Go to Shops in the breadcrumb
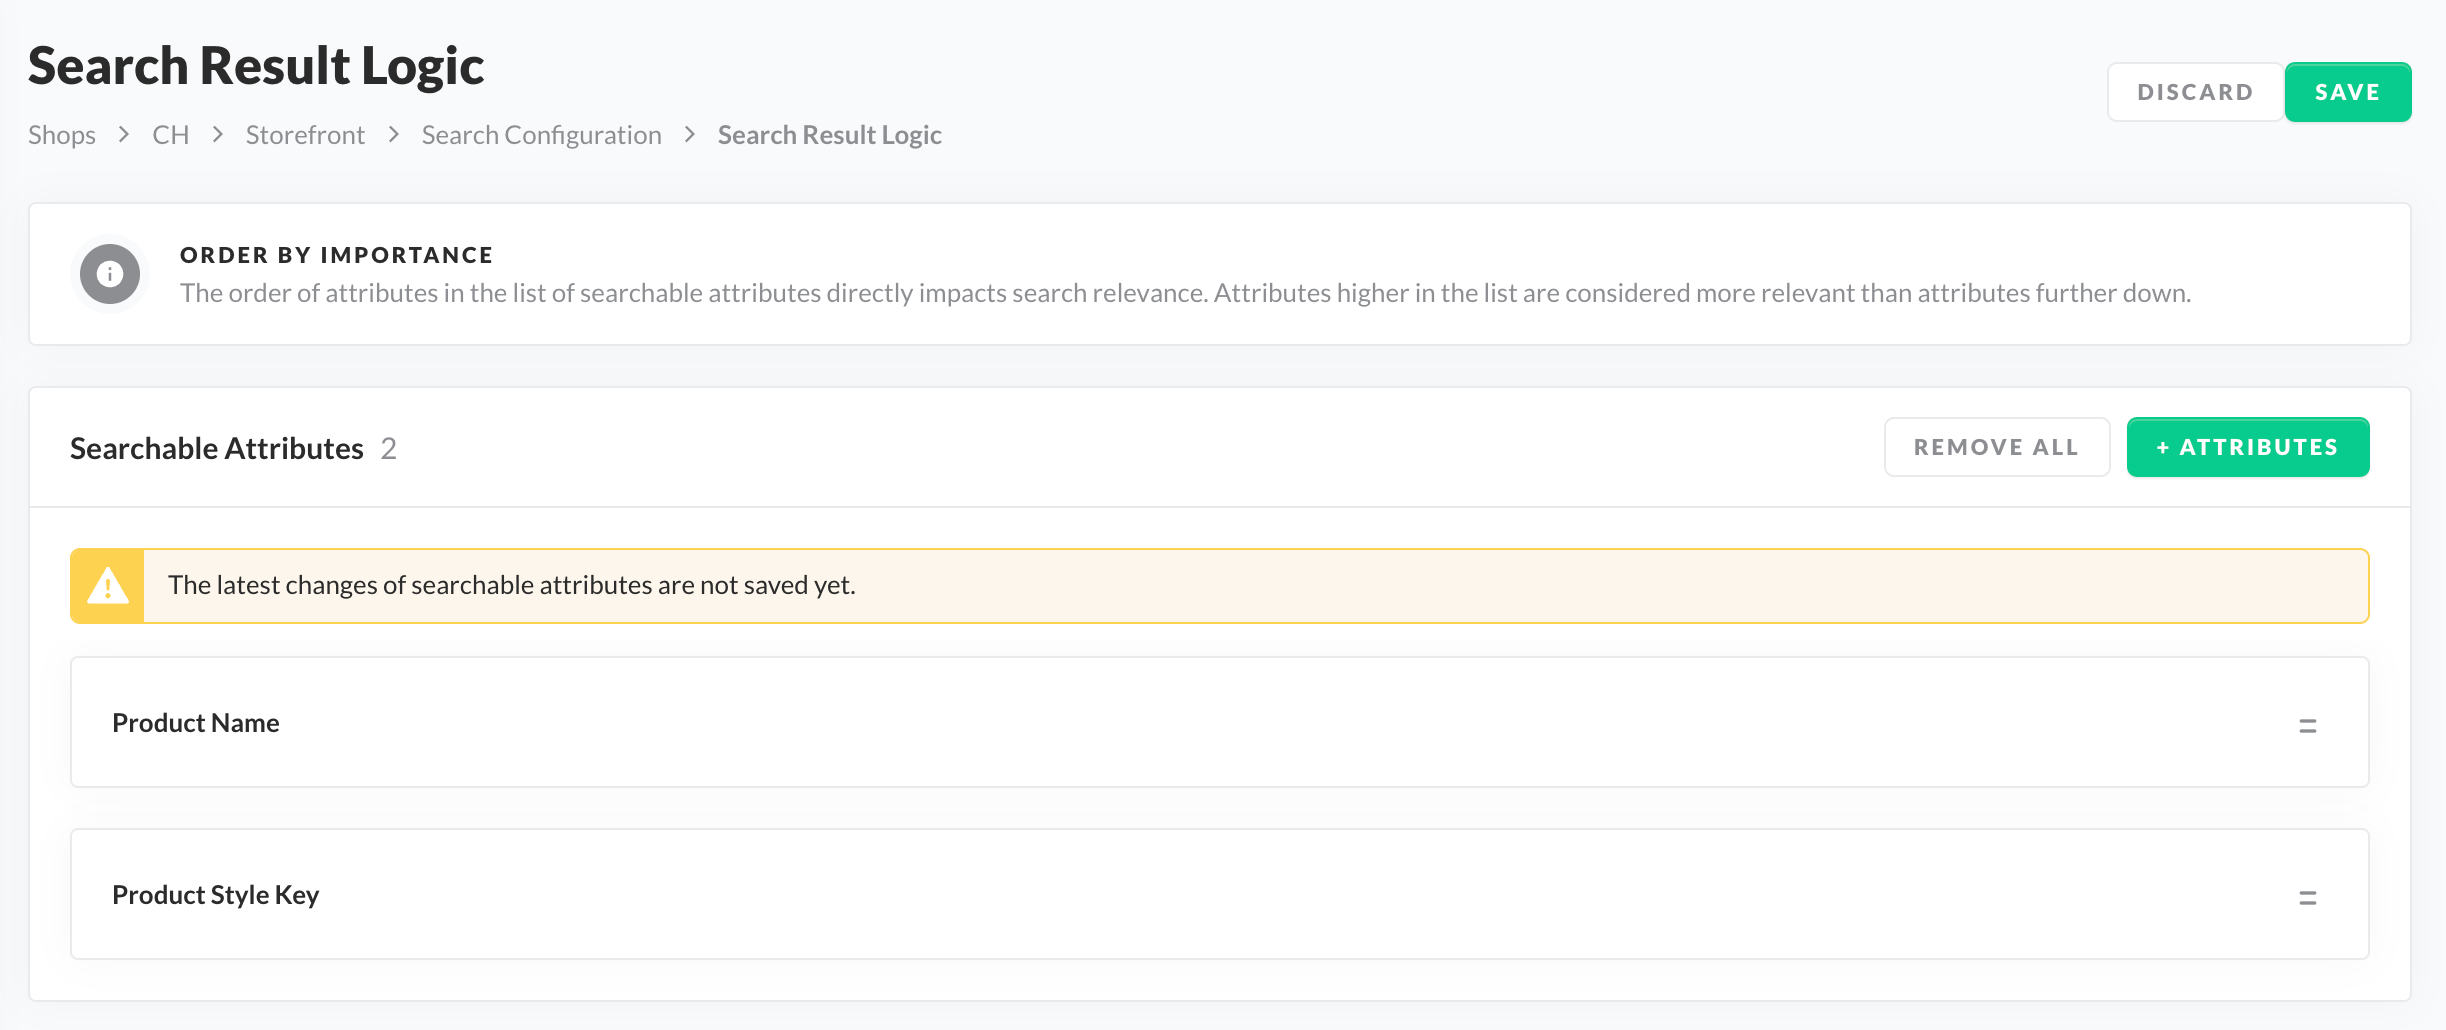Image resolution: width=2446 pixels, height=1030 pixels. point(62,135)
